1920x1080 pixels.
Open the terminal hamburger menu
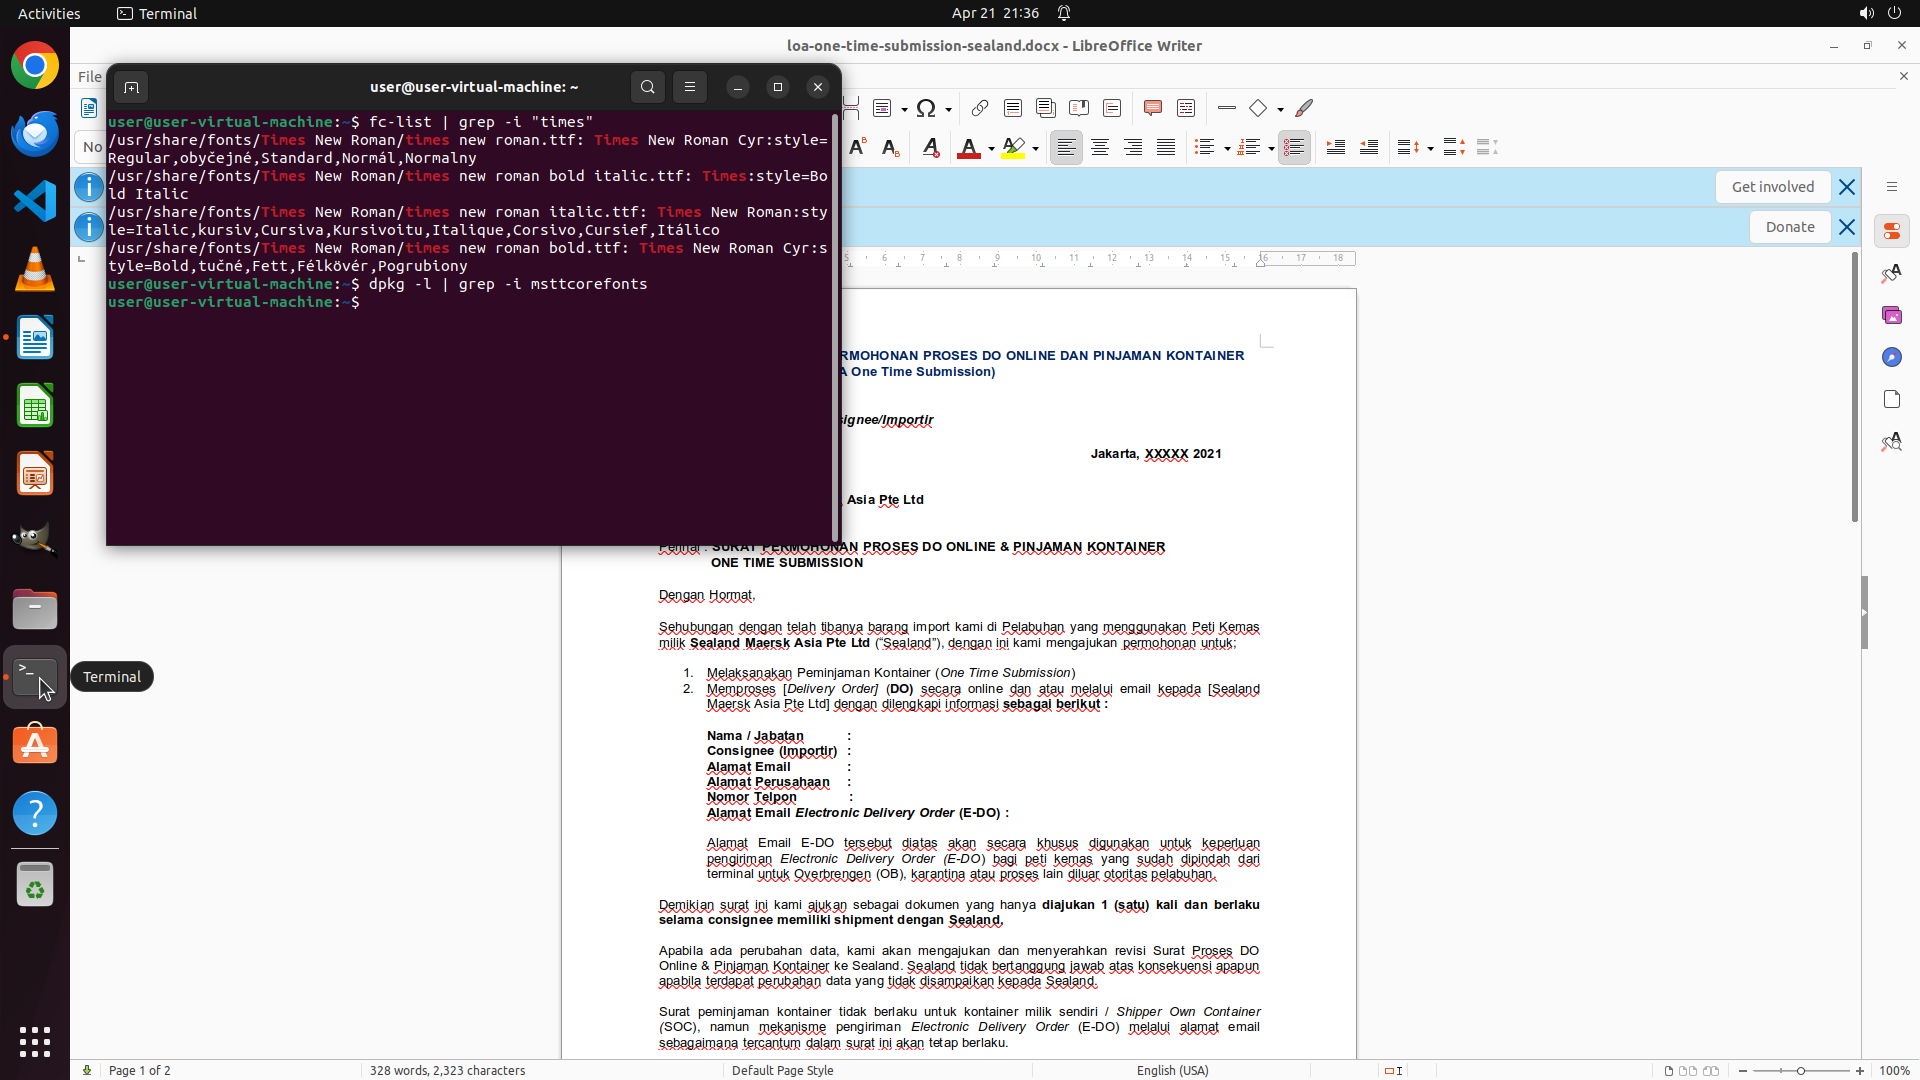coord(690,87)
